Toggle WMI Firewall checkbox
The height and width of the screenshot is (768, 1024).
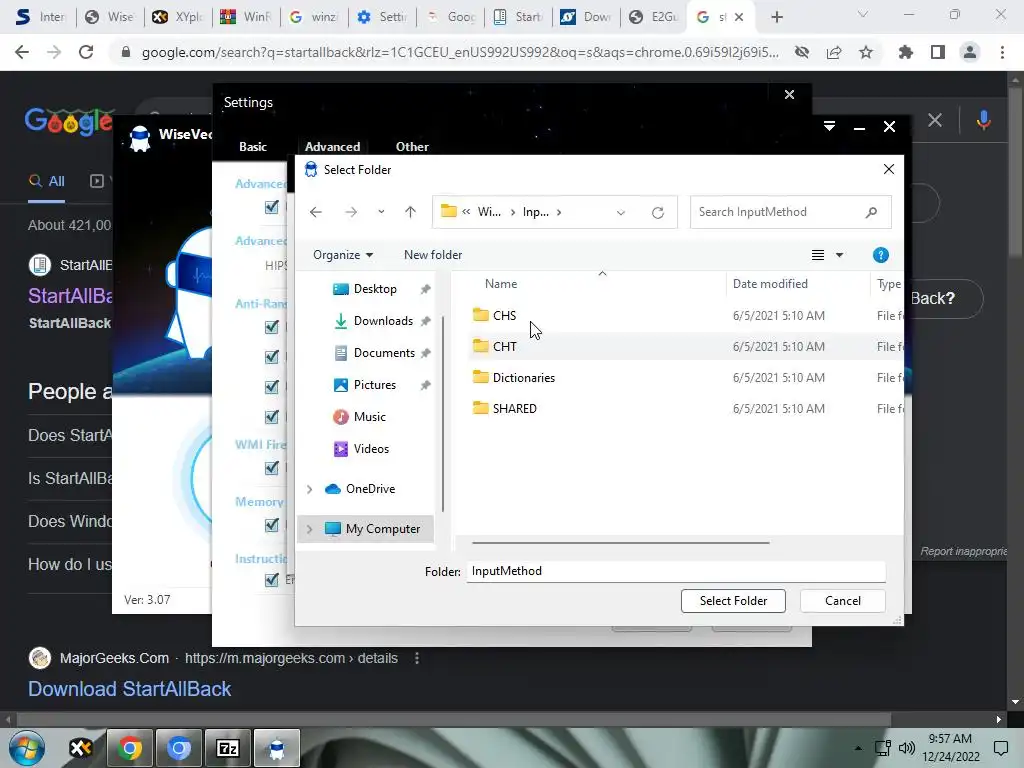click(272, 468)
